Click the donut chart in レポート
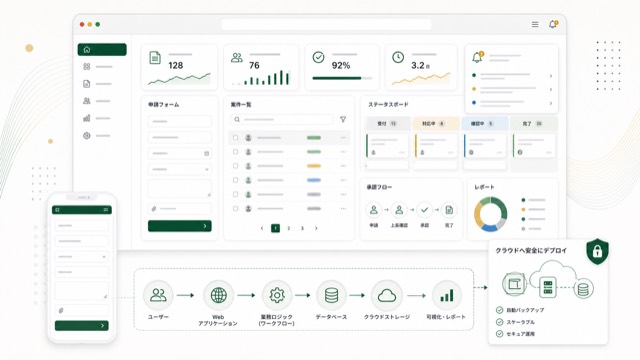Screen dimensions: 640x360 click(491, 214)
